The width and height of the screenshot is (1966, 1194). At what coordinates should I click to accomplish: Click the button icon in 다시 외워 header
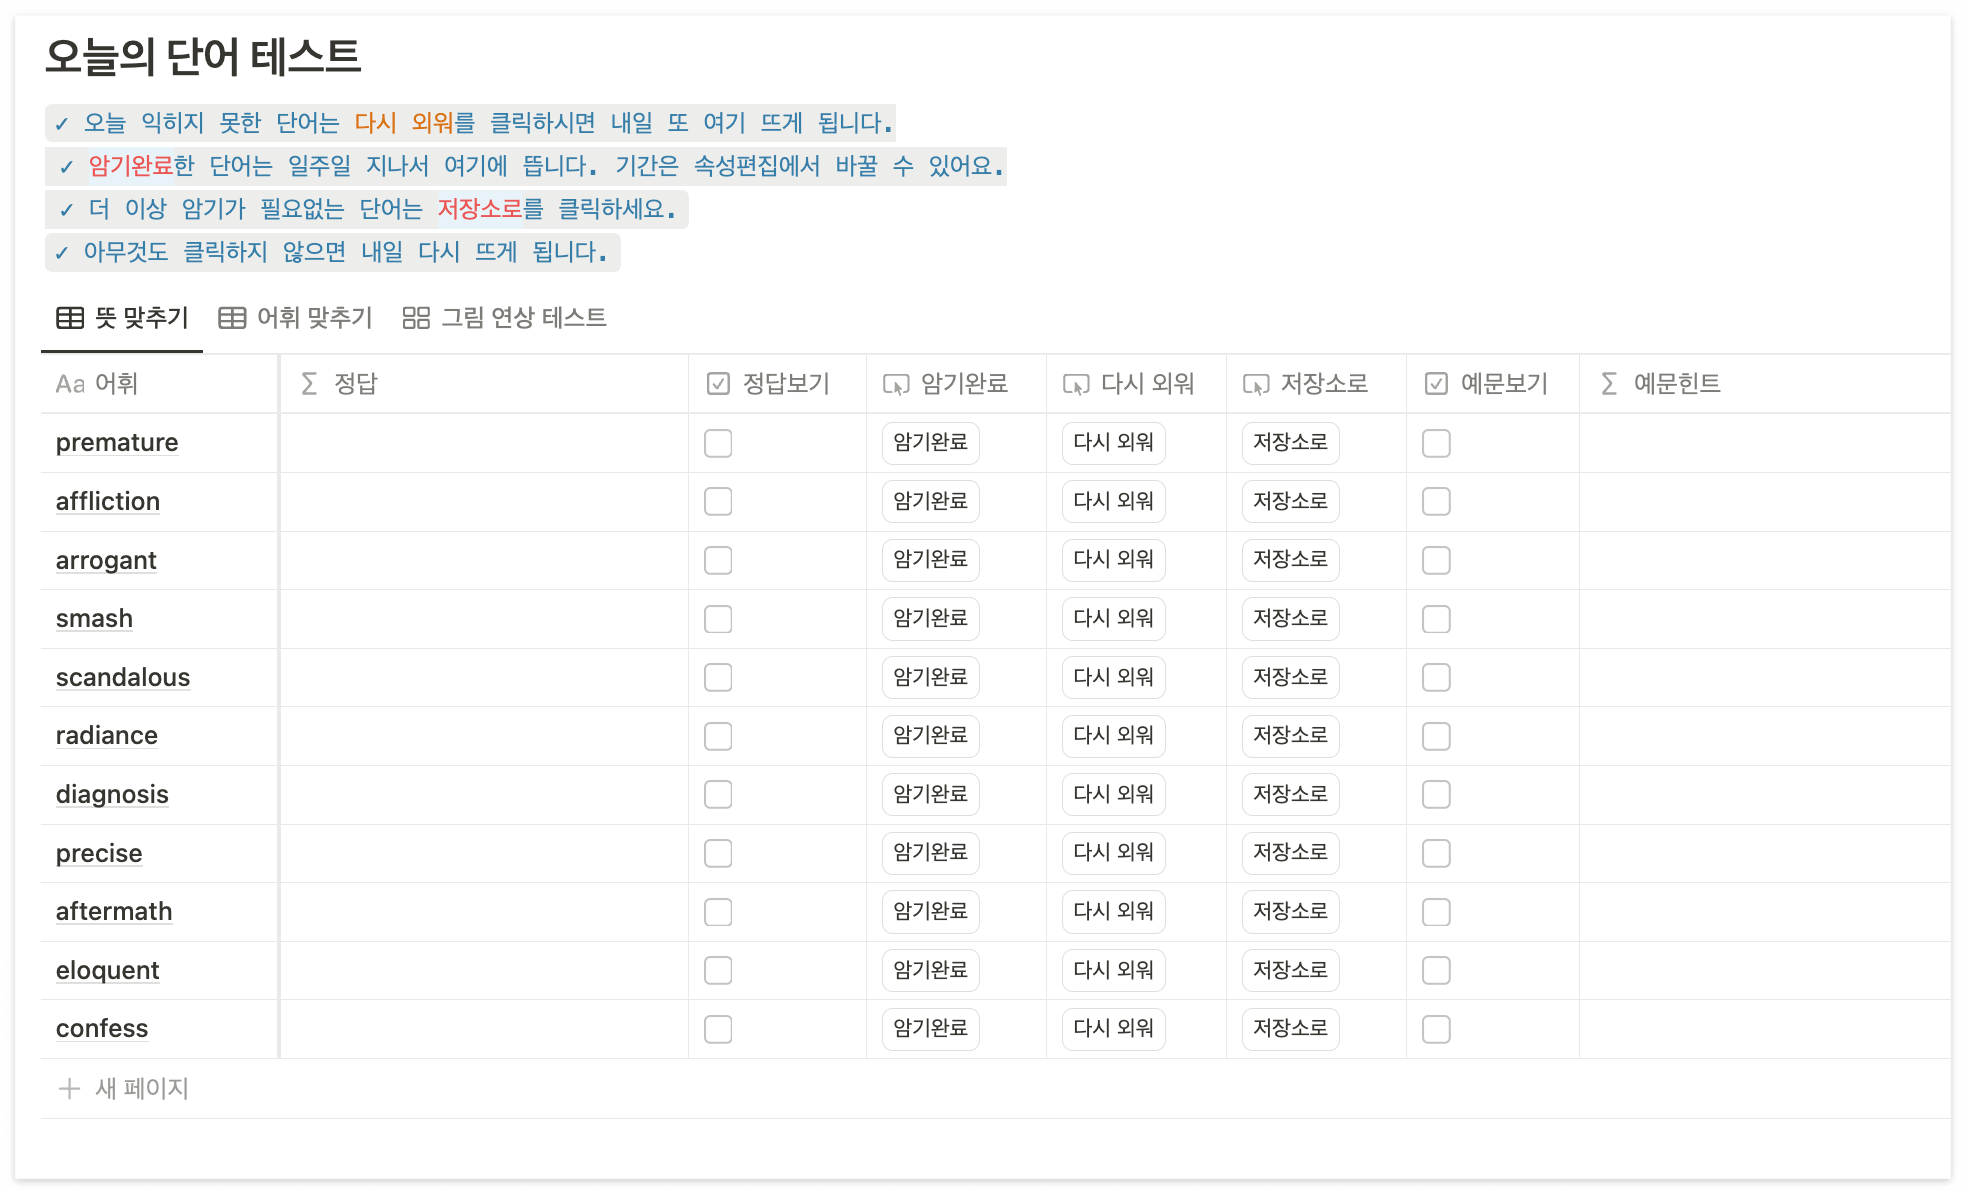(1076, 384)
